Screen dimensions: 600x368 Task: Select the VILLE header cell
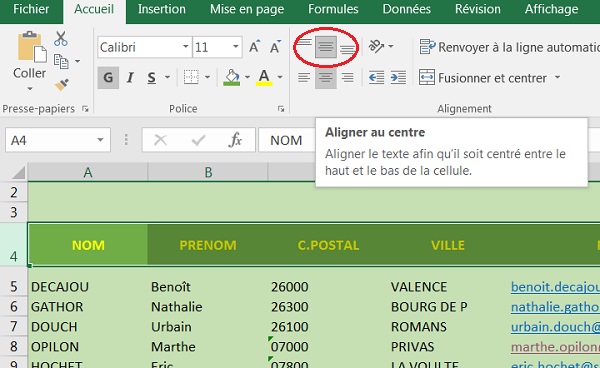click(448, 245)
